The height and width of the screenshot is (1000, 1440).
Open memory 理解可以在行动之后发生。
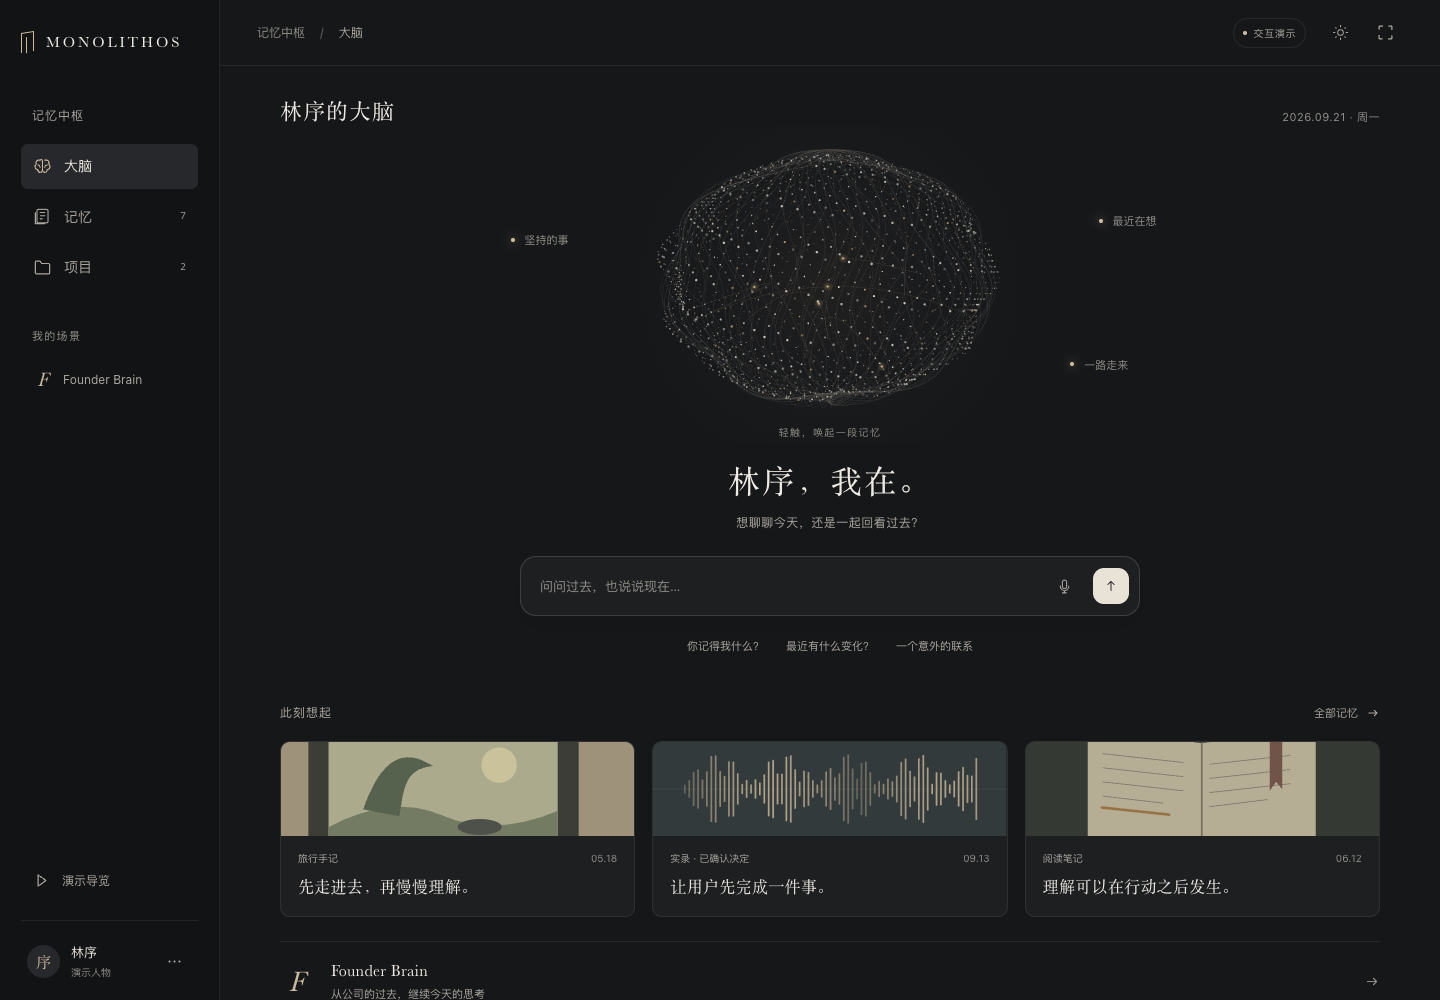click(1138, 887)
